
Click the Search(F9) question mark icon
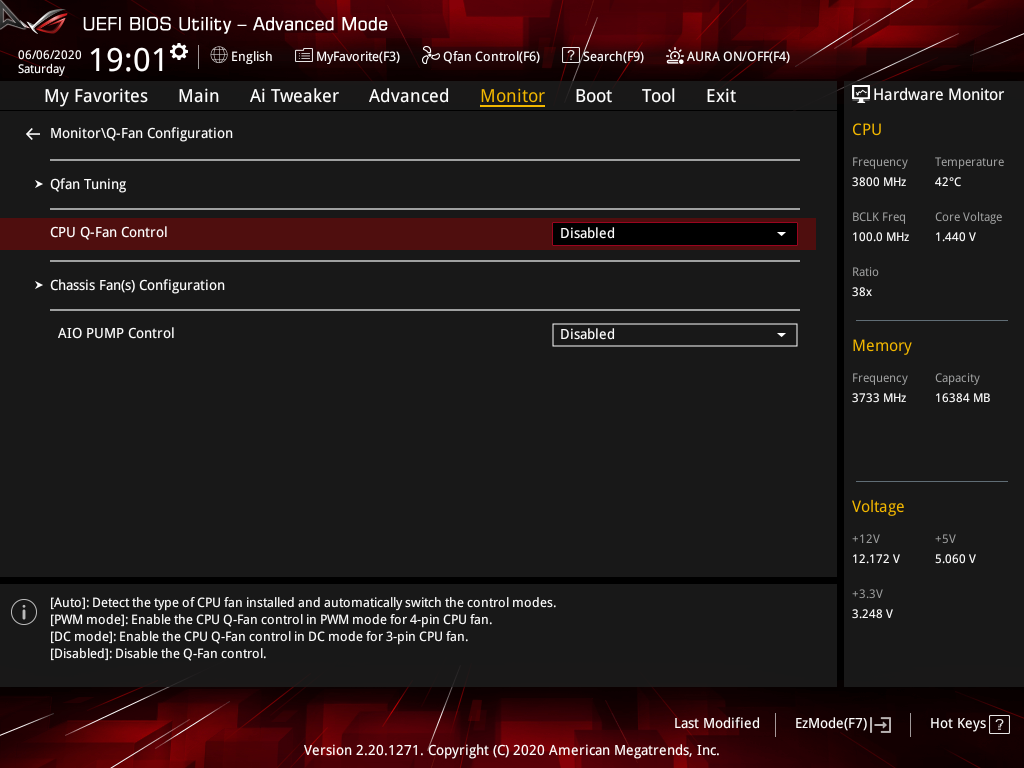570,56
